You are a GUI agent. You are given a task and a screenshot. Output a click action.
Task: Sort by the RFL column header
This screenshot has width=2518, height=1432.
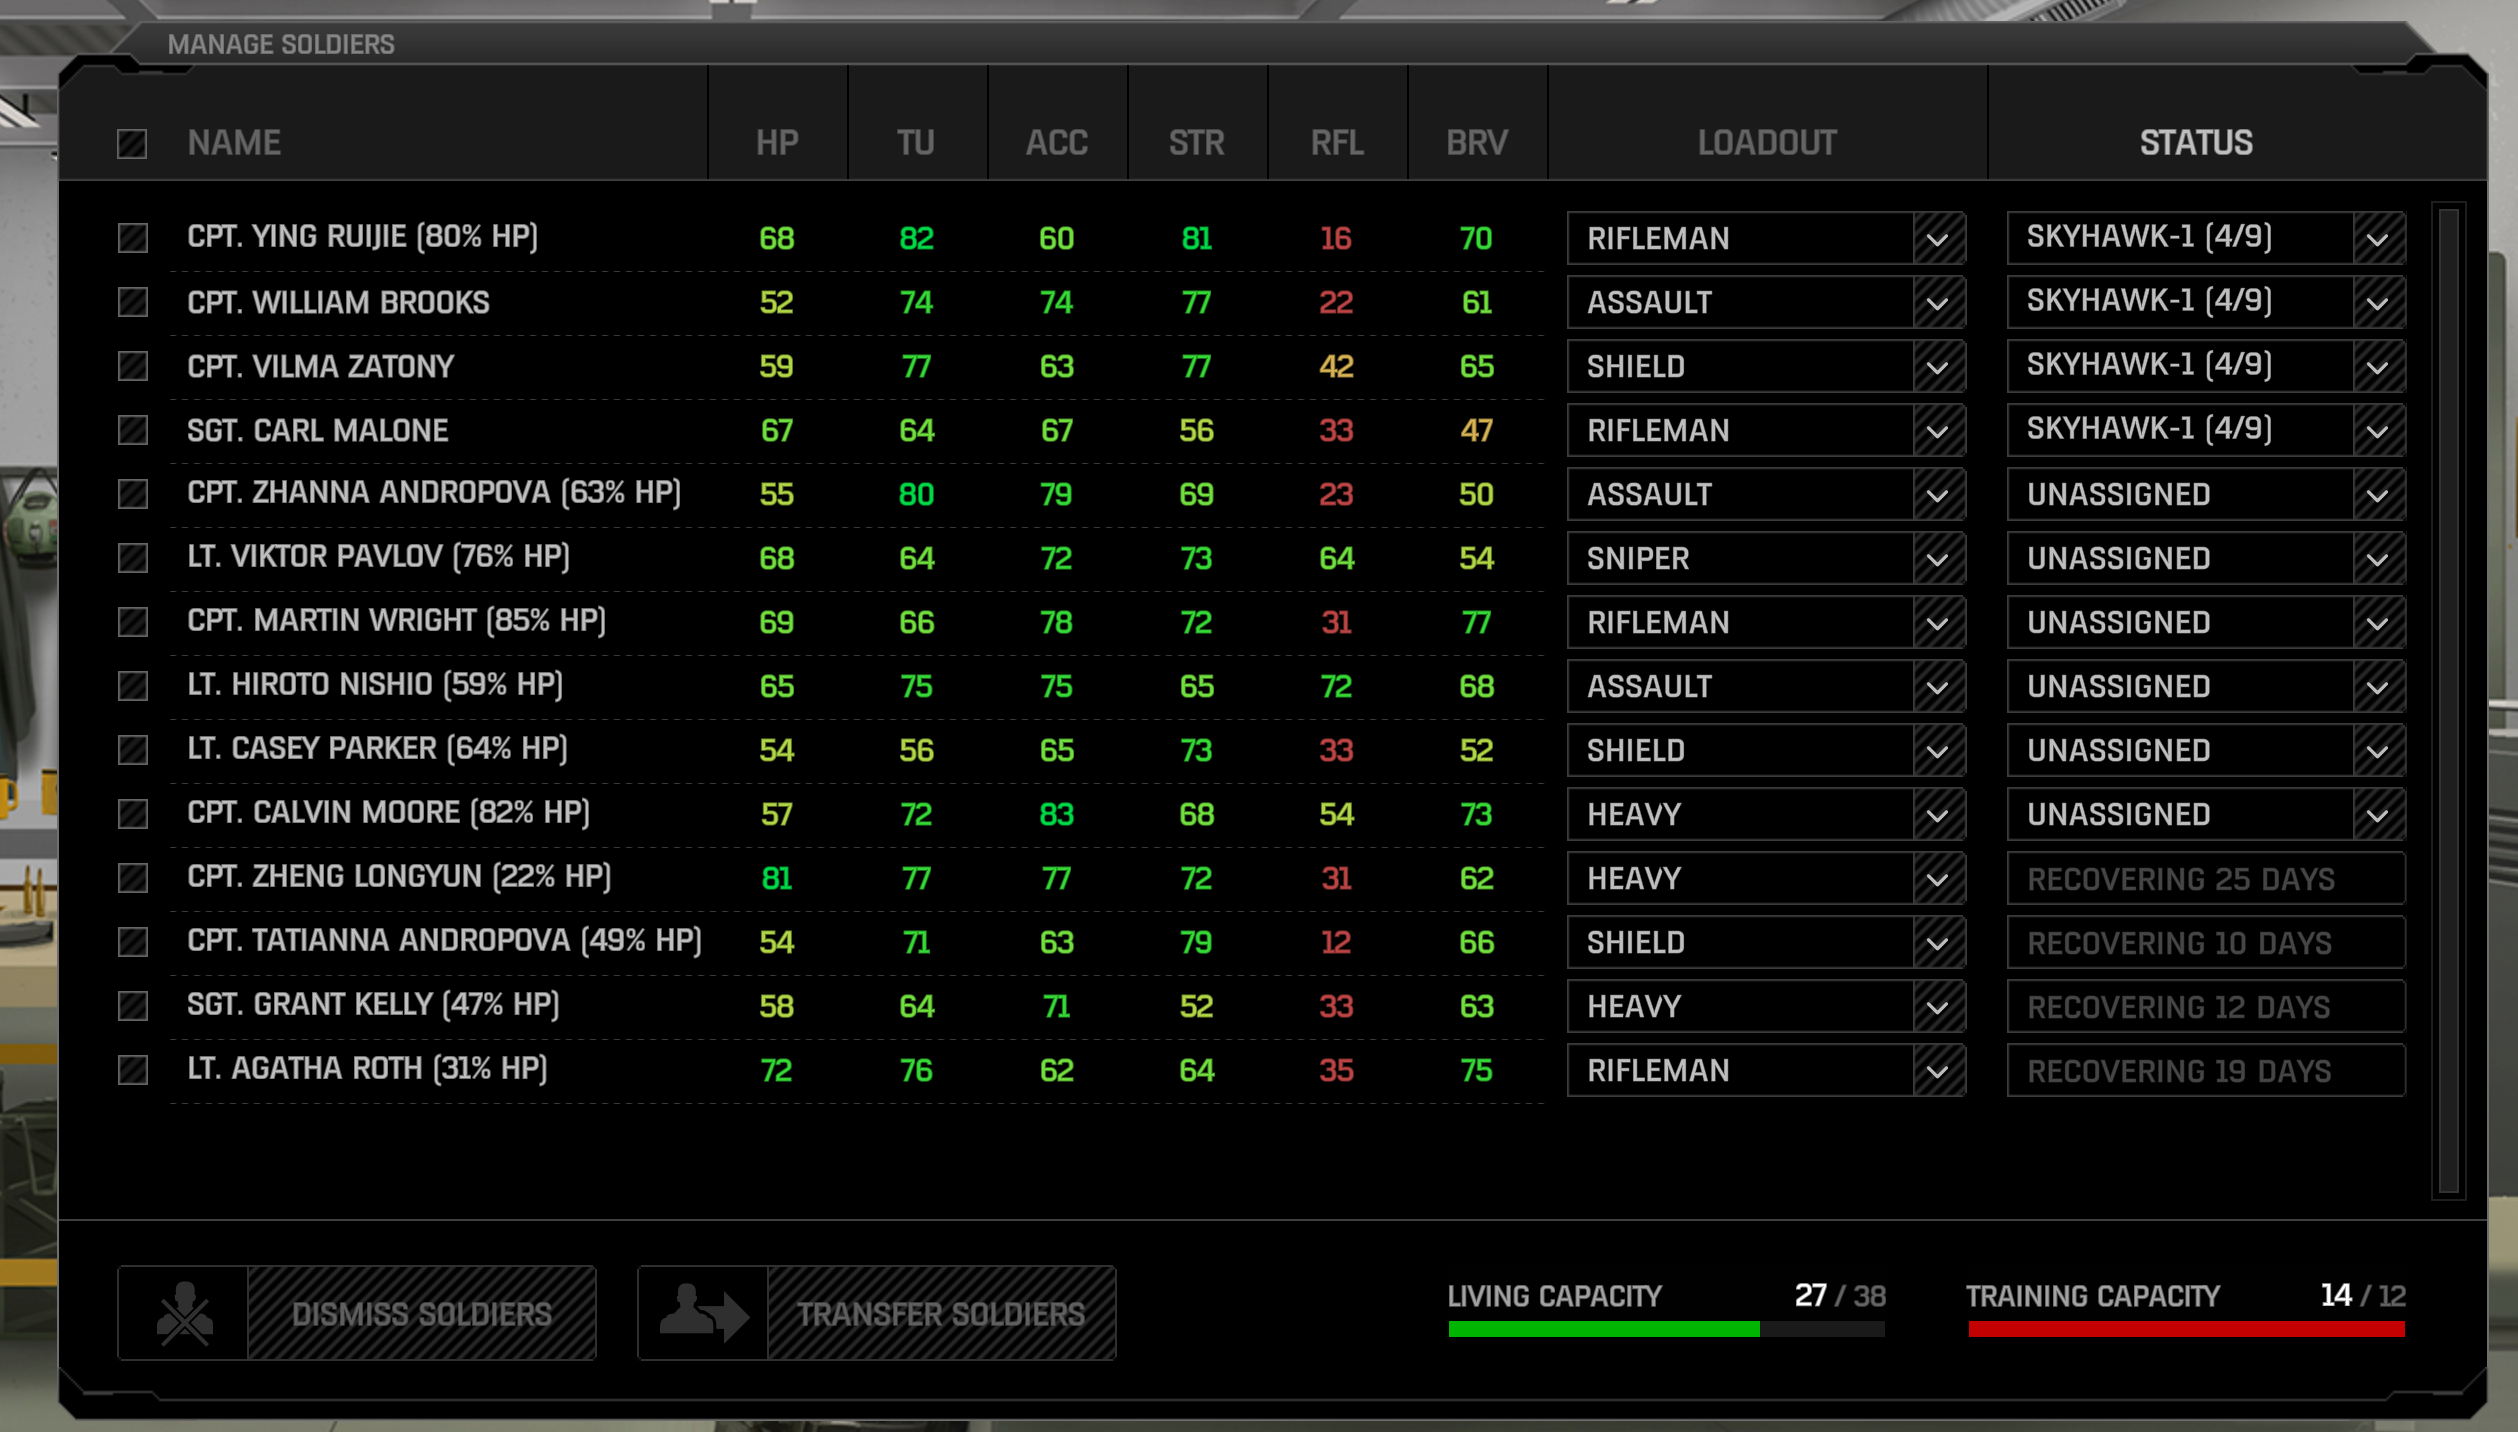pyautogui.click(x=1337, y=143)
